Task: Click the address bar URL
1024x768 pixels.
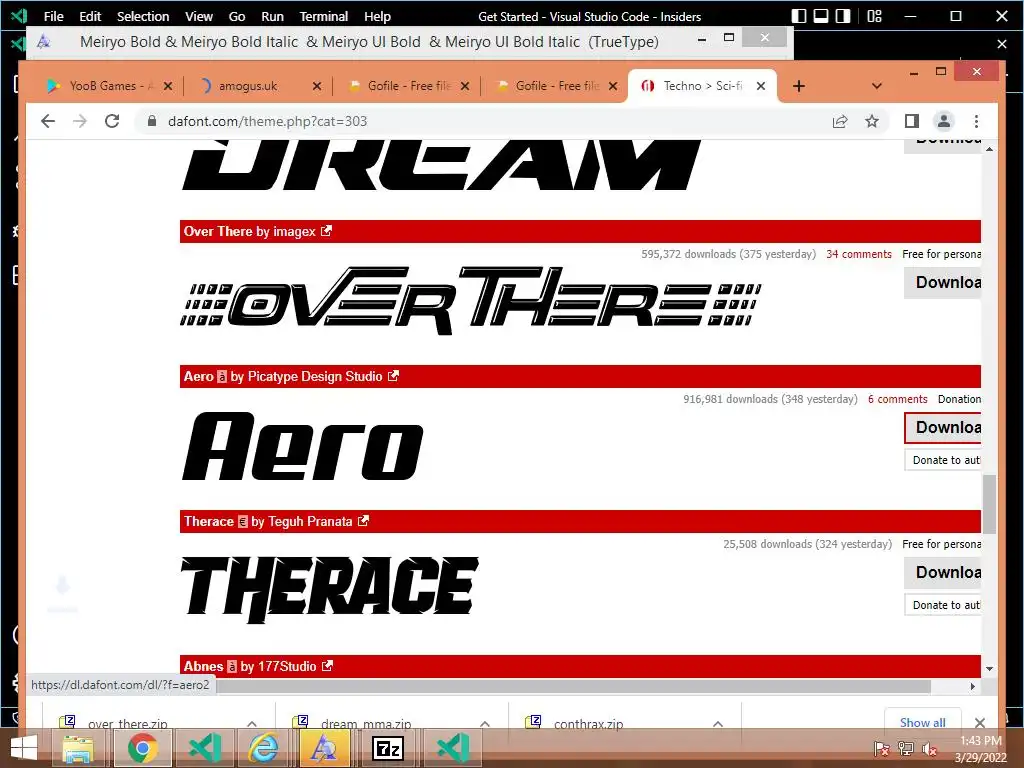Action: tap(267, 121)
